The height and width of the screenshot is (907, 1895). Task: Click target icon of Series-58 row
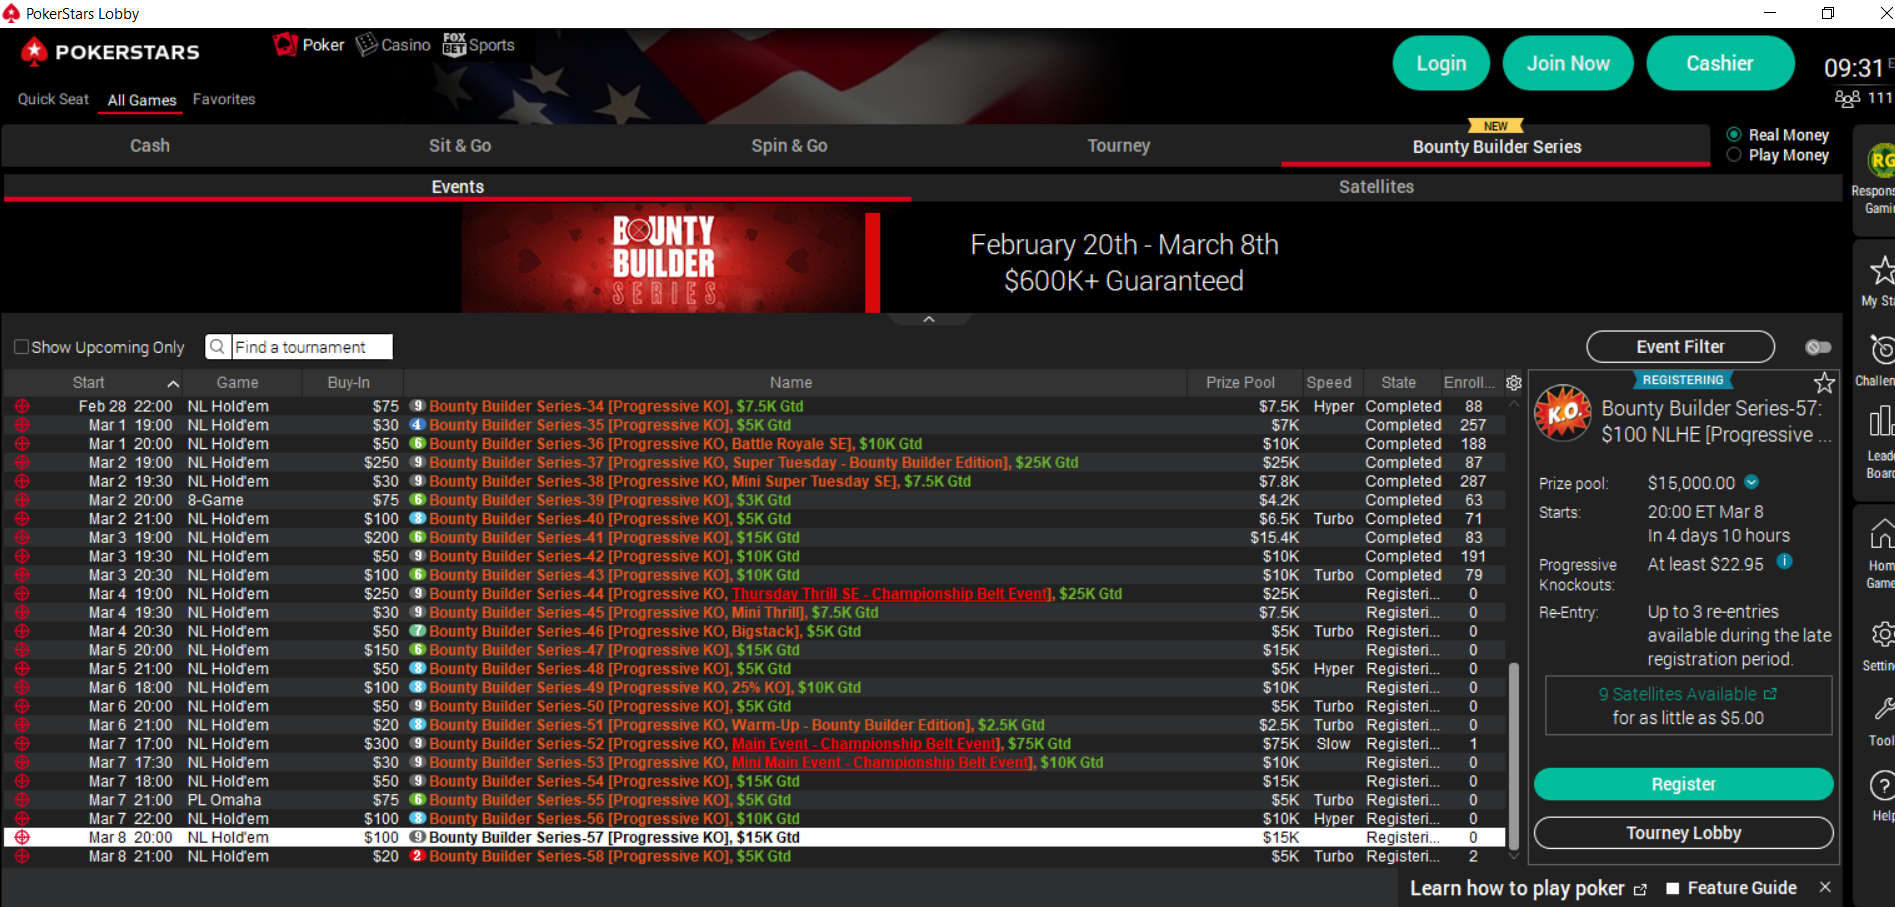coord(22,856)
